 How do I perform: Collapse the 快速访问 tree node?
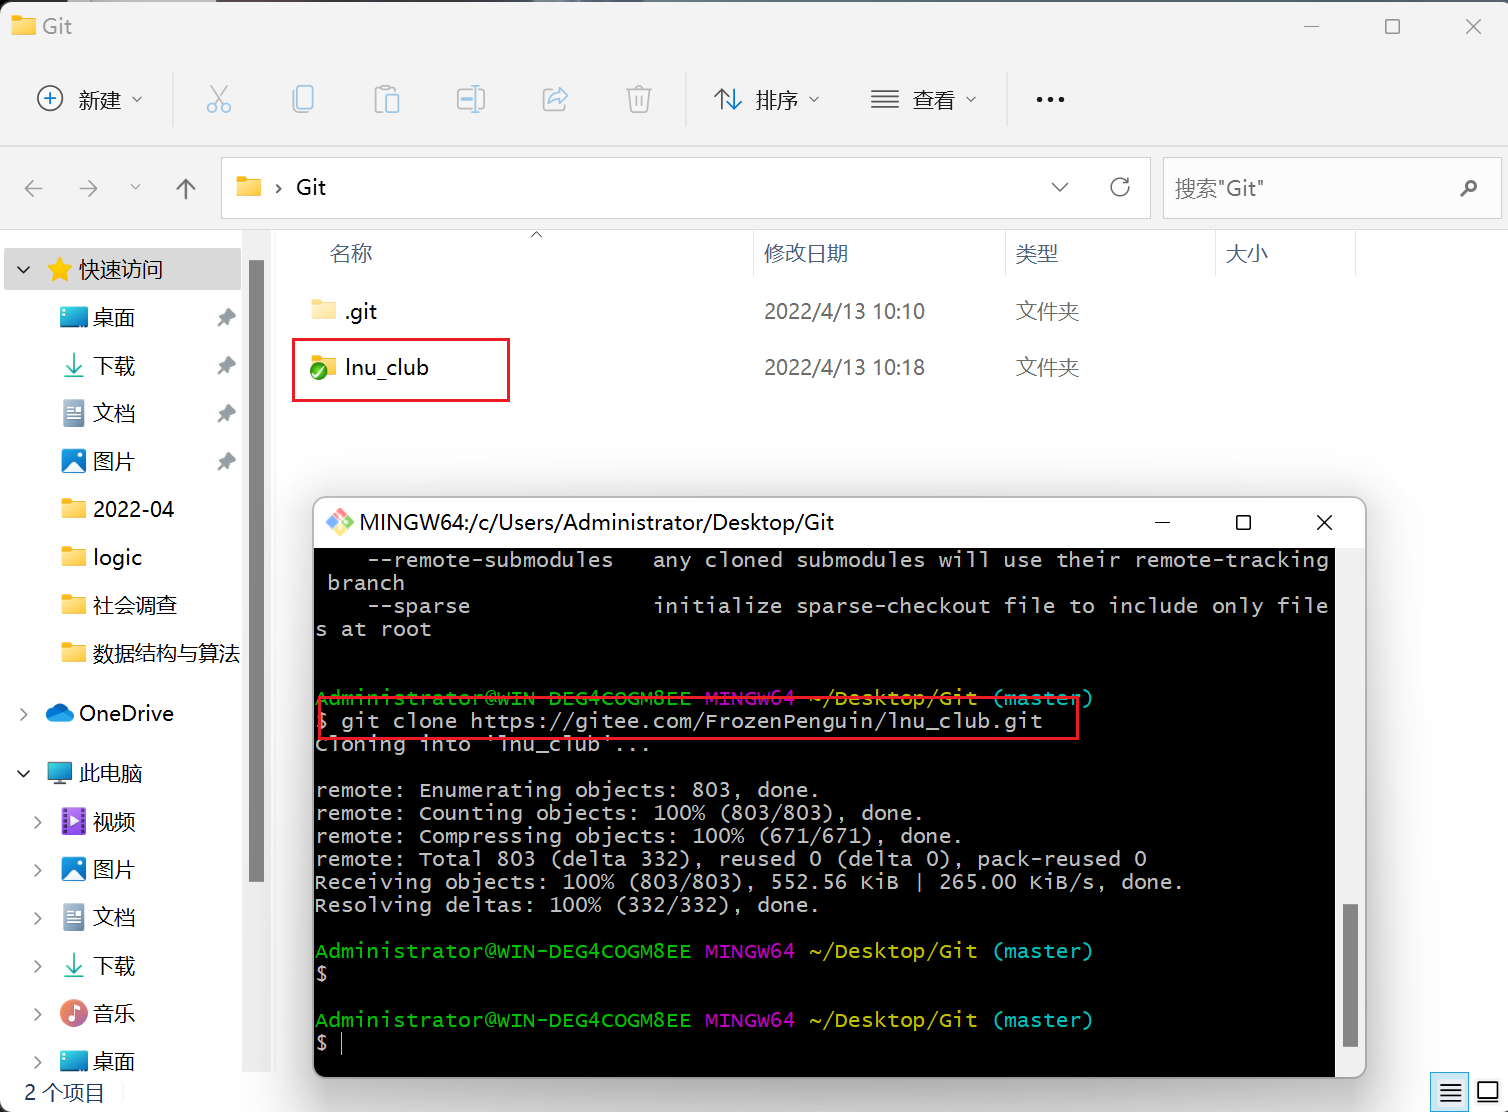[x=24, y=270]
